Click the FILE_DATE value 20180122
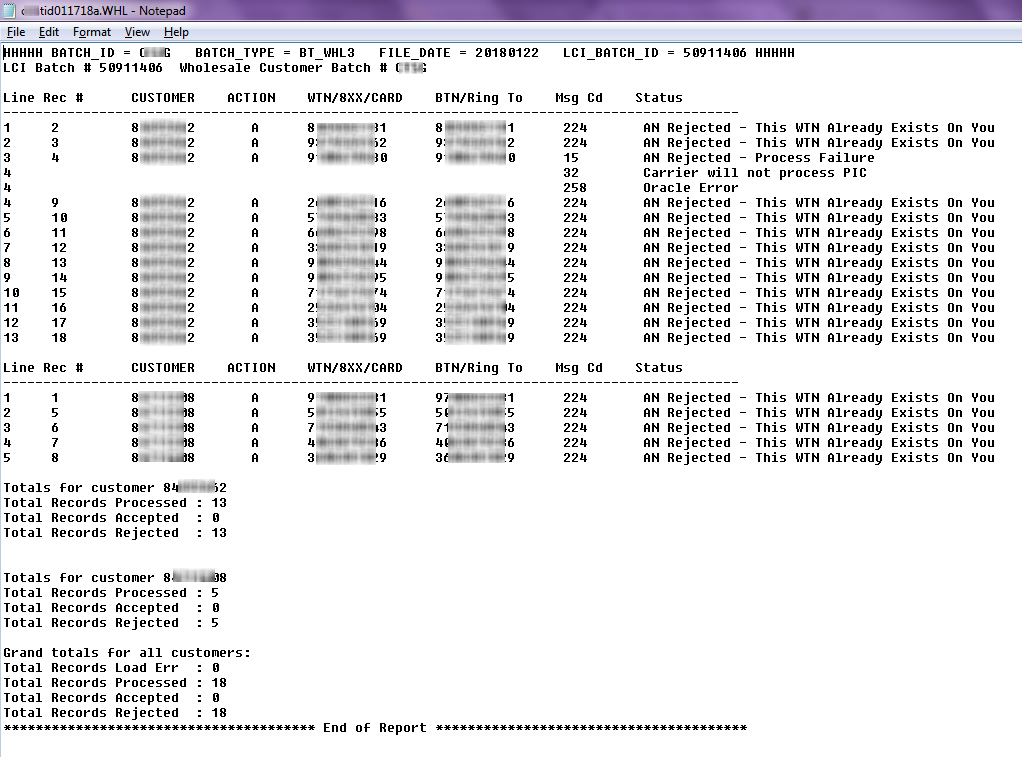Viewport: 1022px width, 757px height. pyautogui.click(x=505, y=52)
